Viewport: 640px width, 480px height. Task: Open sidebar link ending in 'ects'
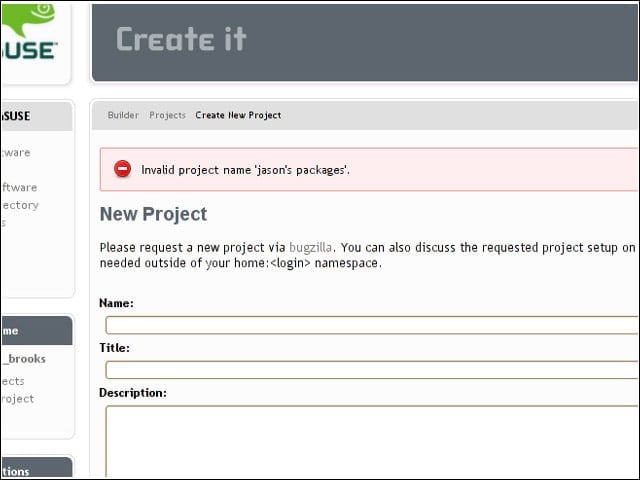13,381
